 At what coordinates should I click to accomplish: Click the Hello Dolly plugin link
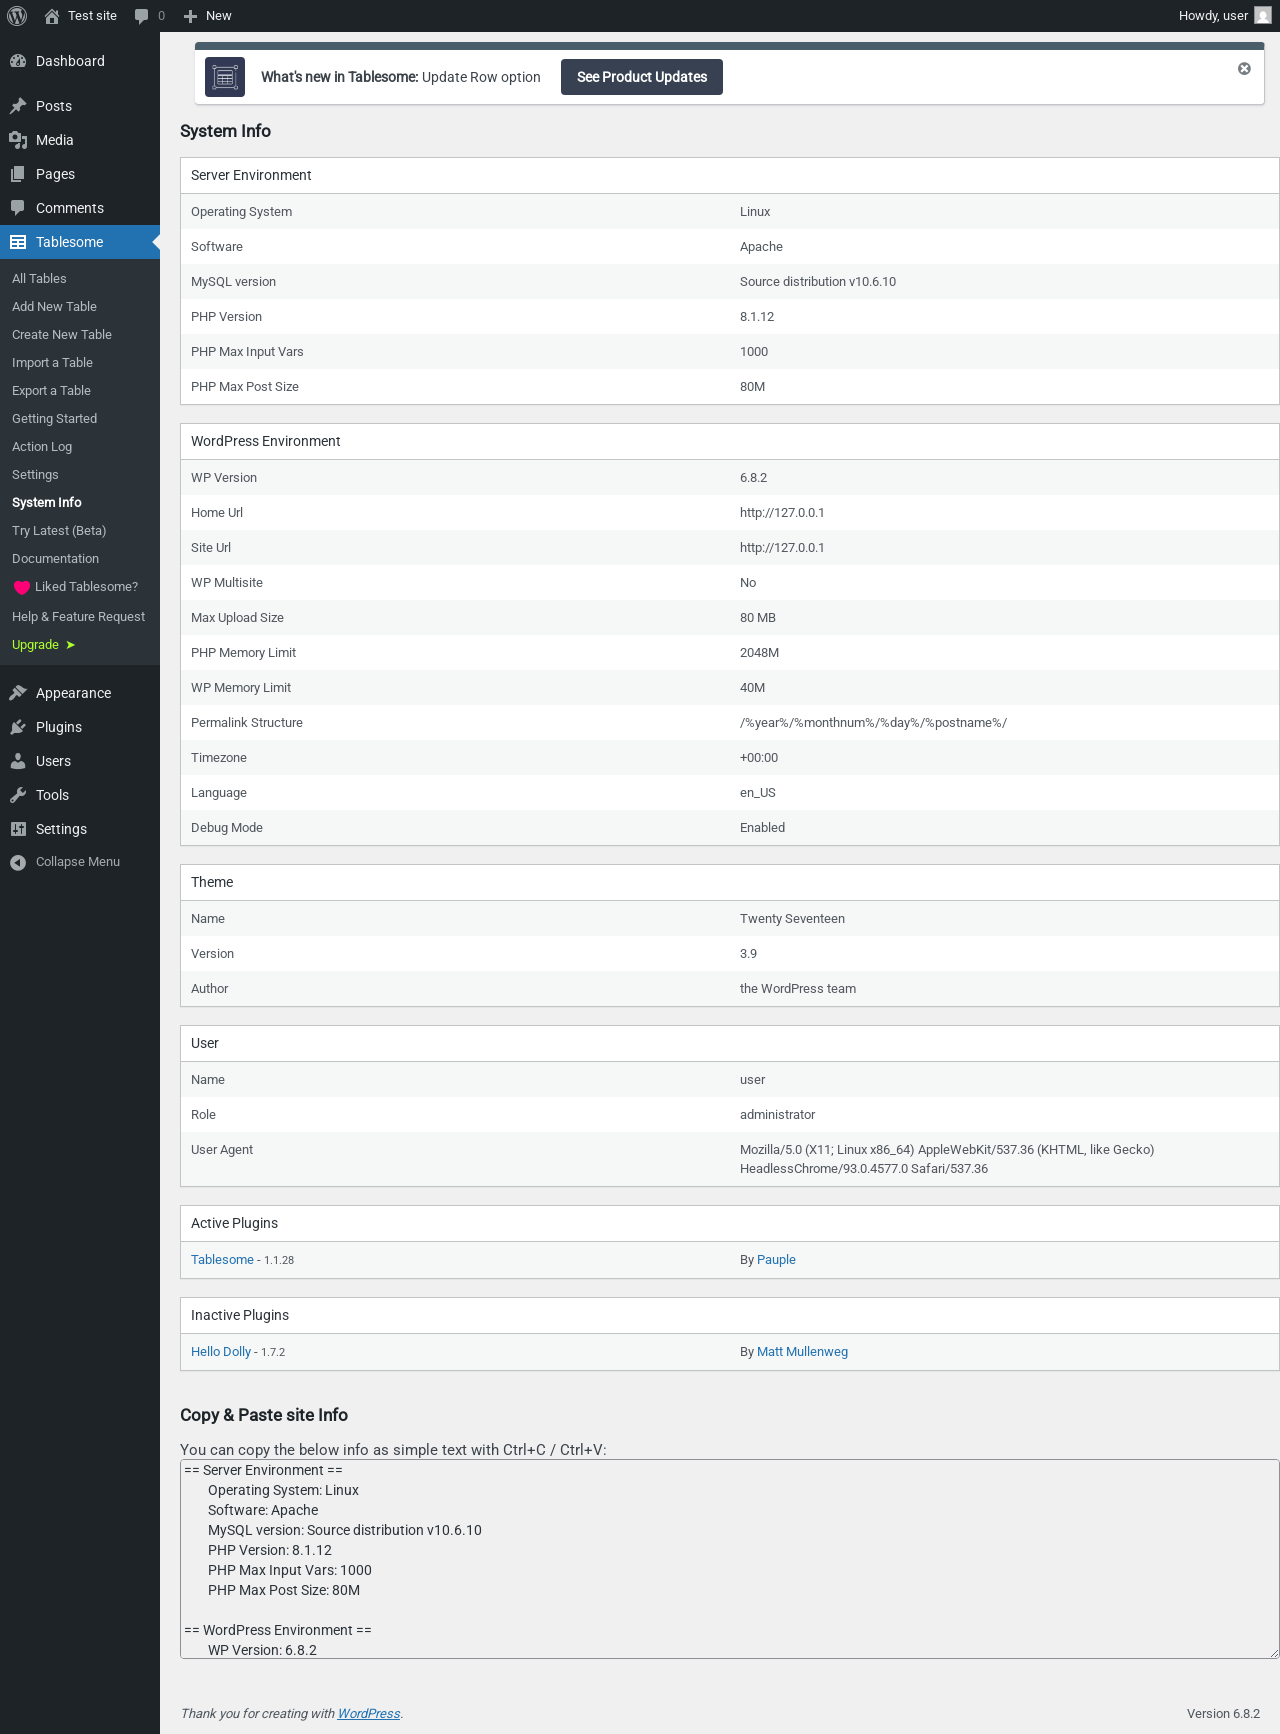221,1352
